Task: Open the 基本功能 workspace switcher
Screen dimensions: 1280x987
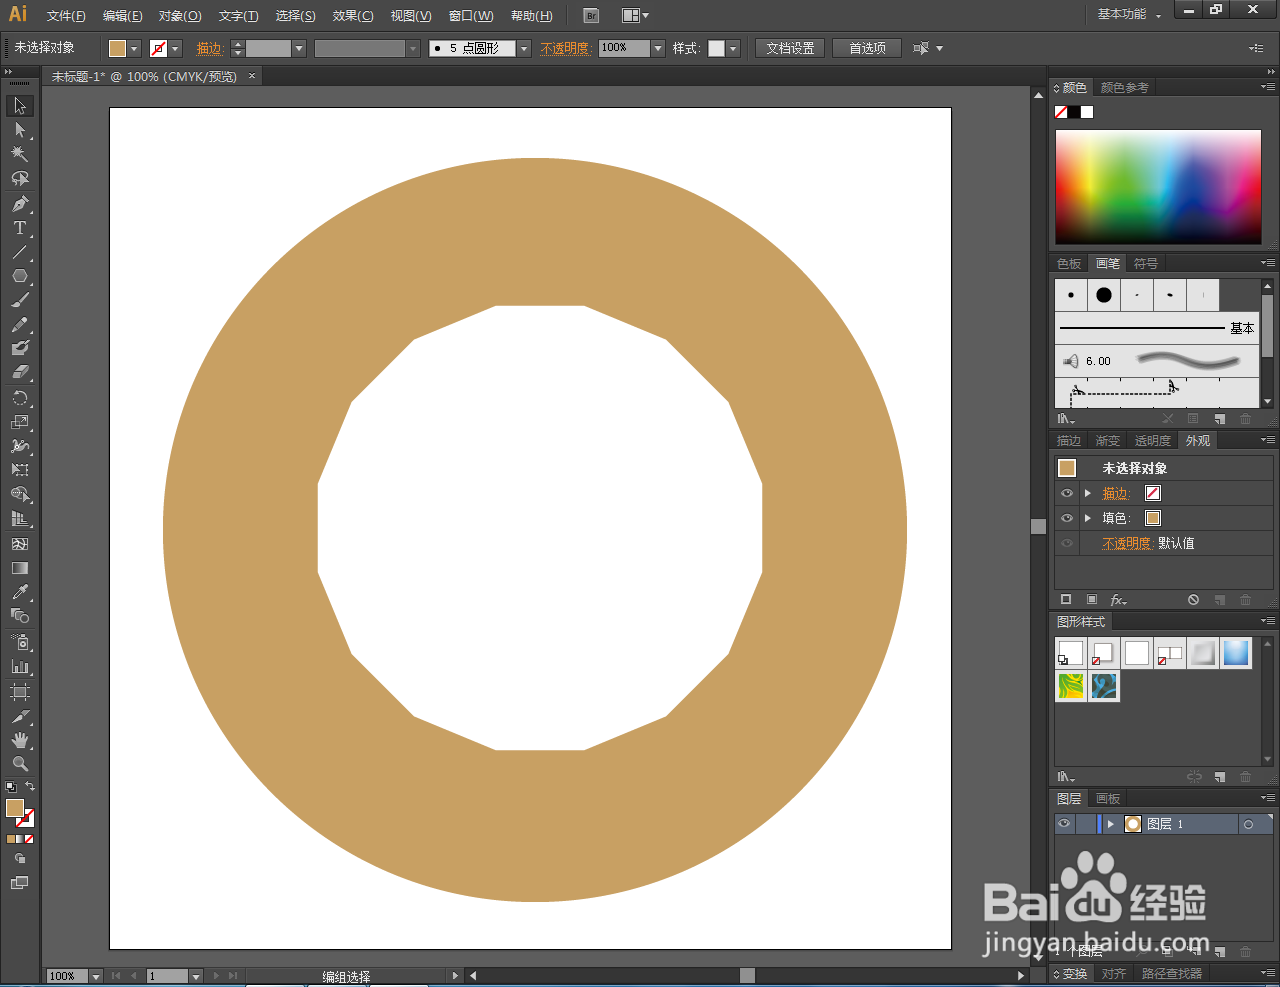Action: [1129, 14]
